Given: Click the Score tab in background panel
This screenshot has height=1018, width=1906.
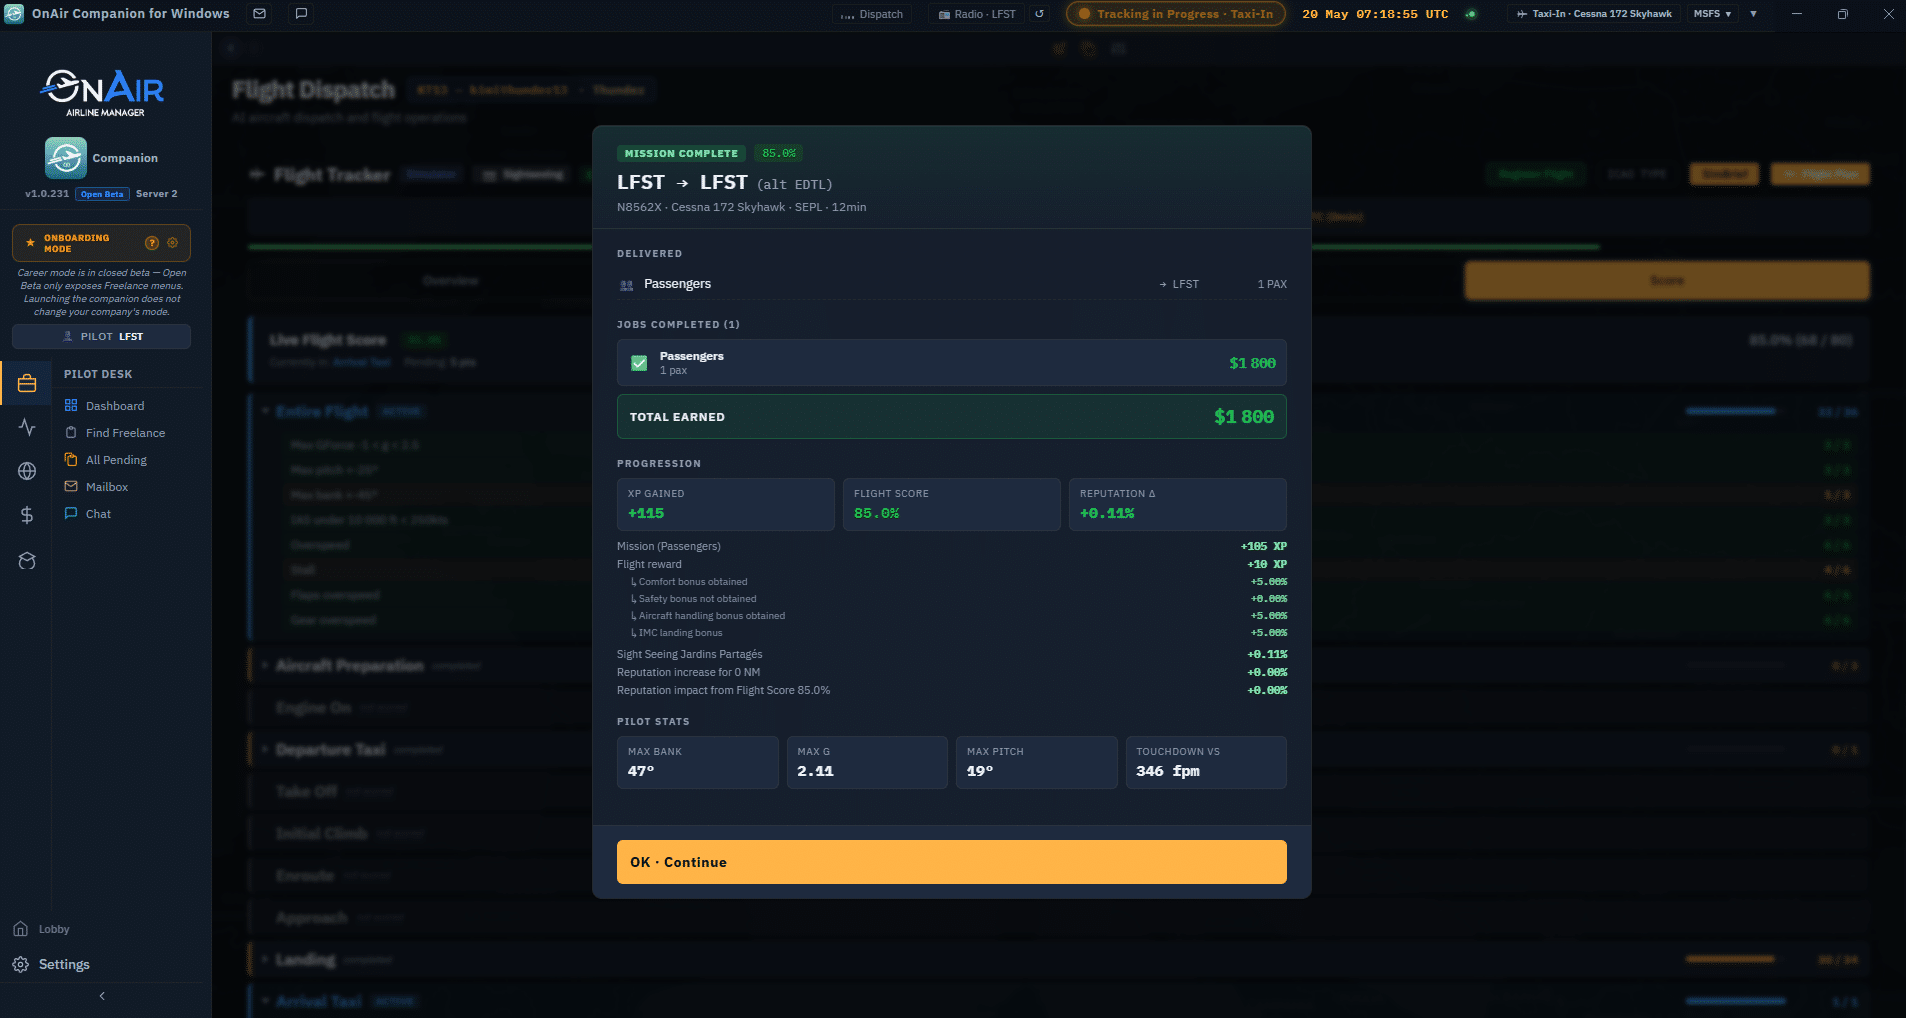Looking at the screenshot, I should (x=1666, y=281).
